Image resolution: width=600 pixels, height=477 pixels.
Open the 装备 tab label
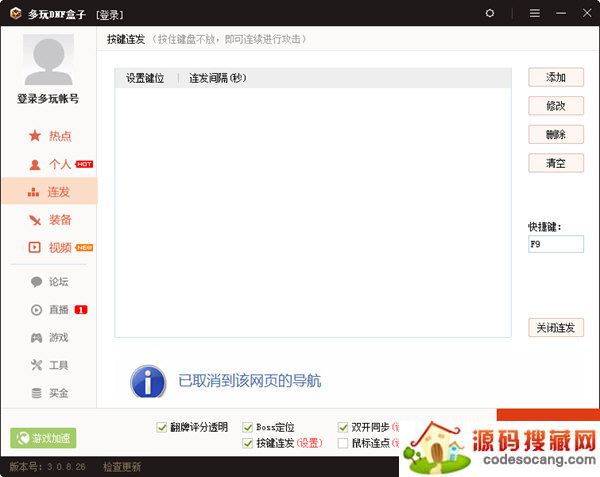[60, 220]
